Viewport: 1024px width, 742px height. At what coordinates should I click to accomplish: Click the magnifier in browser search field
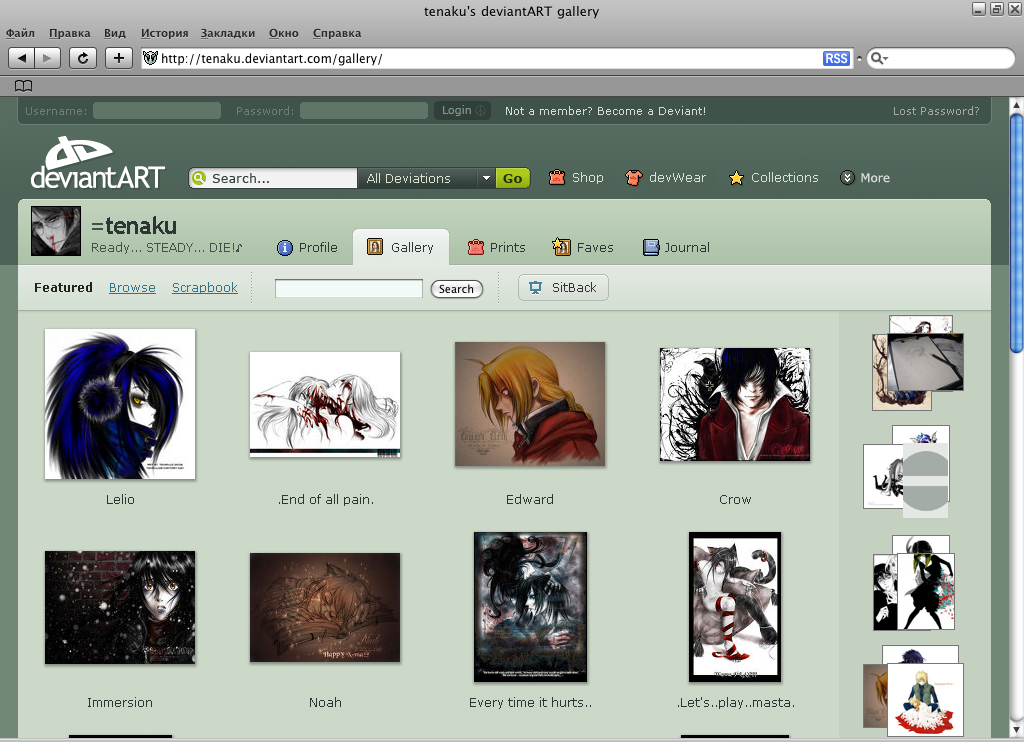878,59
